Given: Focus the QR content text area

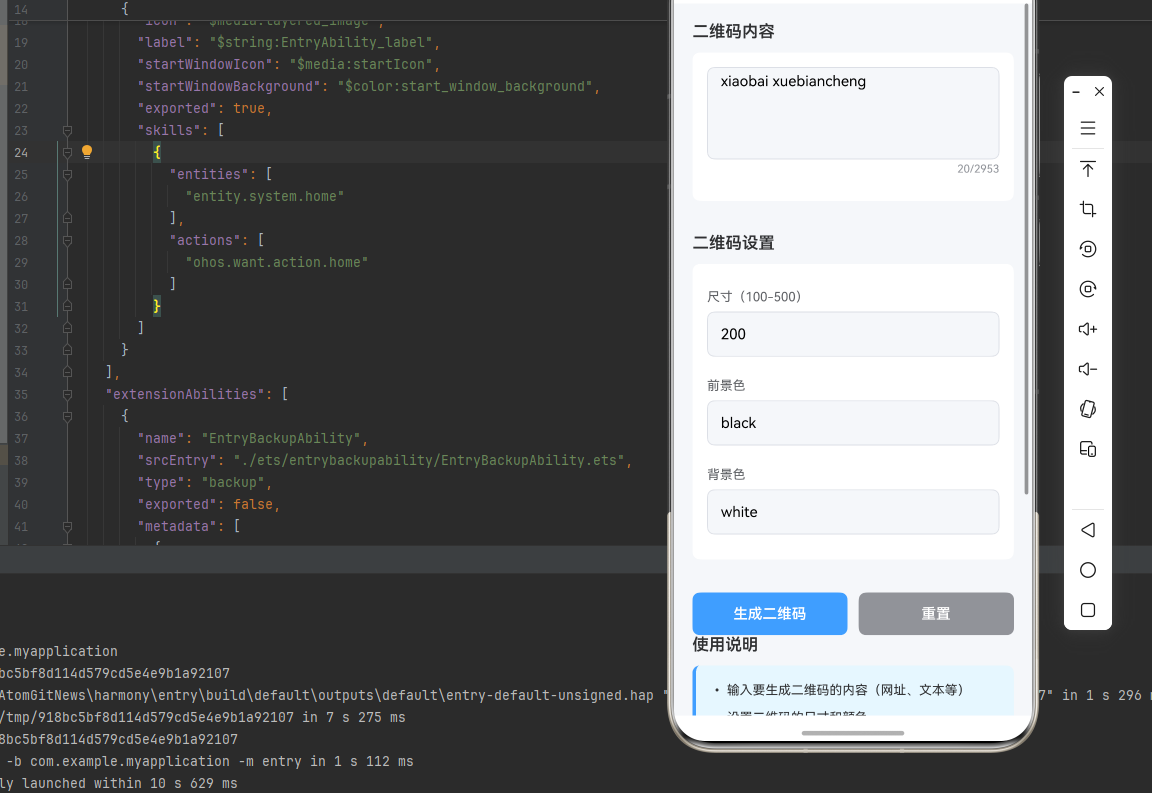Looking at the screenshot, I should pos(853,113).
